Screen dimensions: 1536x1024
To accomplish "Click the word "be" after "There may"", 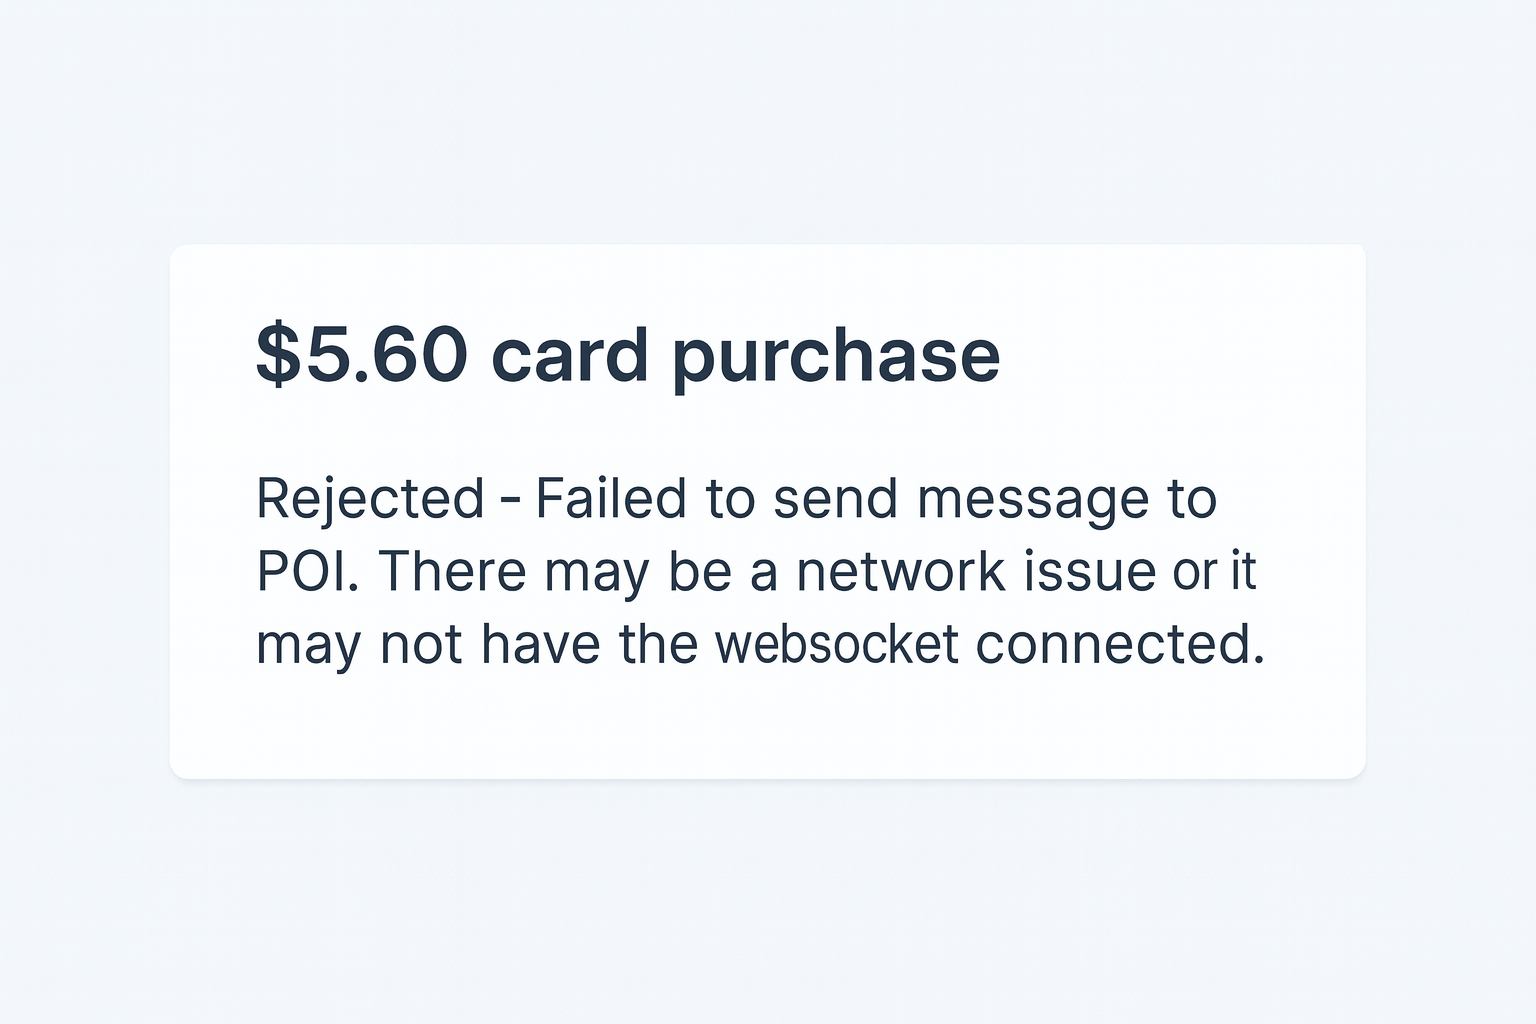I will click(700, 572).
